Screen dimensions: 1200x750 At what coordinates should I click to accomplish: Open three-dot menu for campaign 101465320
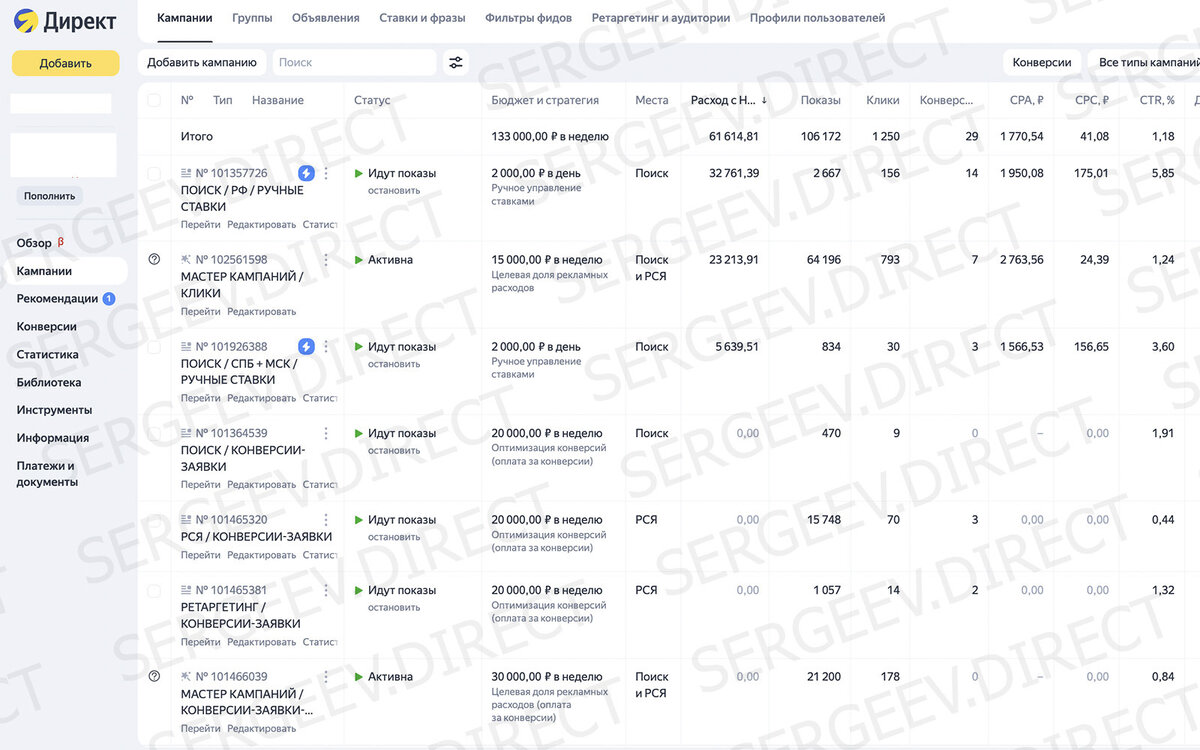[x=326, y=520]
